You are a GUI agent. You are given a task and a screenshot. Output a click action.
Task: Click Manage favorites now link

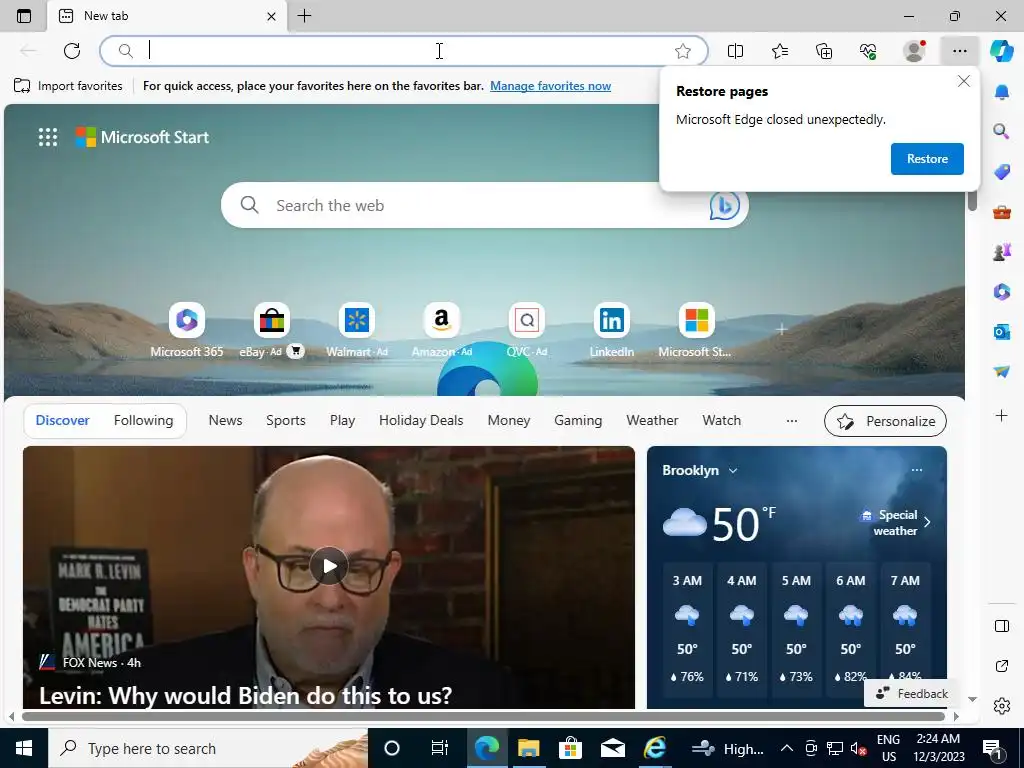tap(551, 86)
